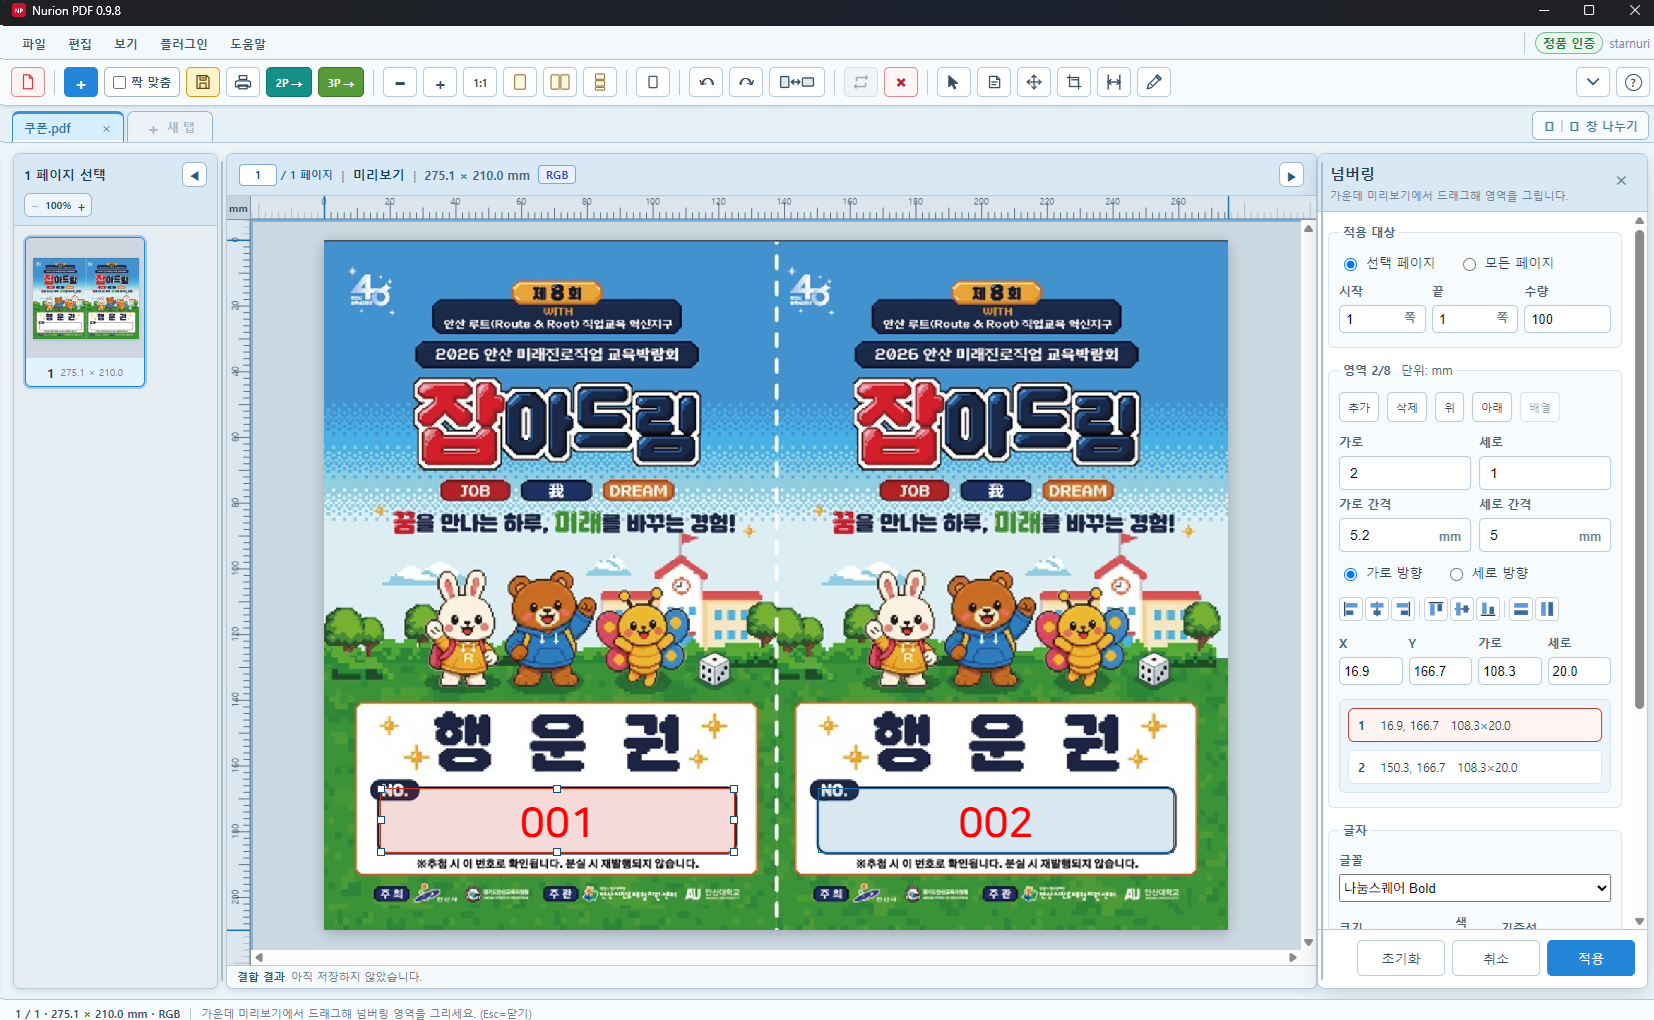This screenshot has height=1020, width=1654.
Task: Click the save (floppy disk) icon
Action: [202, 82]
